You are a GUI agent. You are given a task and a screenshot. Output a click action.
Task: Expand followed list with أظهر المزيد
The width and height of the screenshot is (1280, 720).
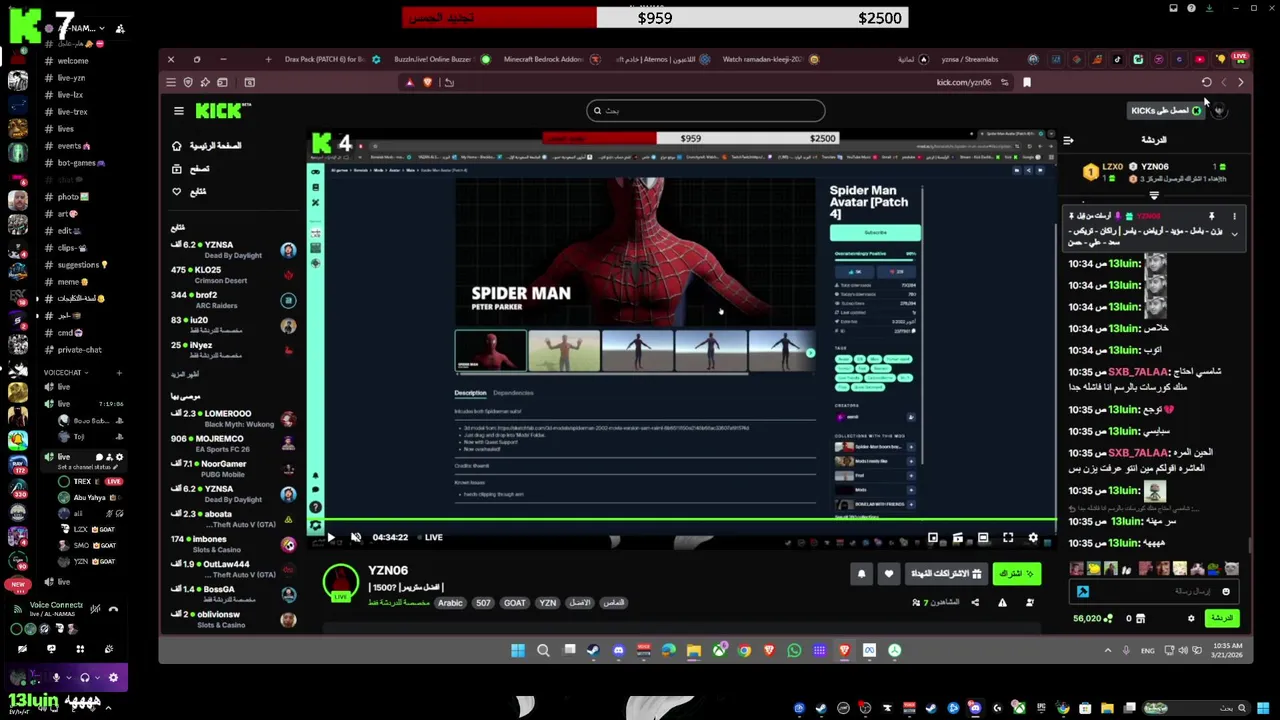[x=185, y=375]
